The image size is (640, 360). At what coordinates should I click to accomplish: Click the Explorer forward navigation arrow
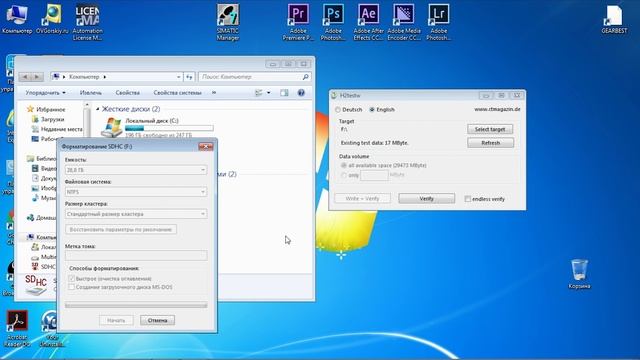pyautogui.click(x=37, y=77)
